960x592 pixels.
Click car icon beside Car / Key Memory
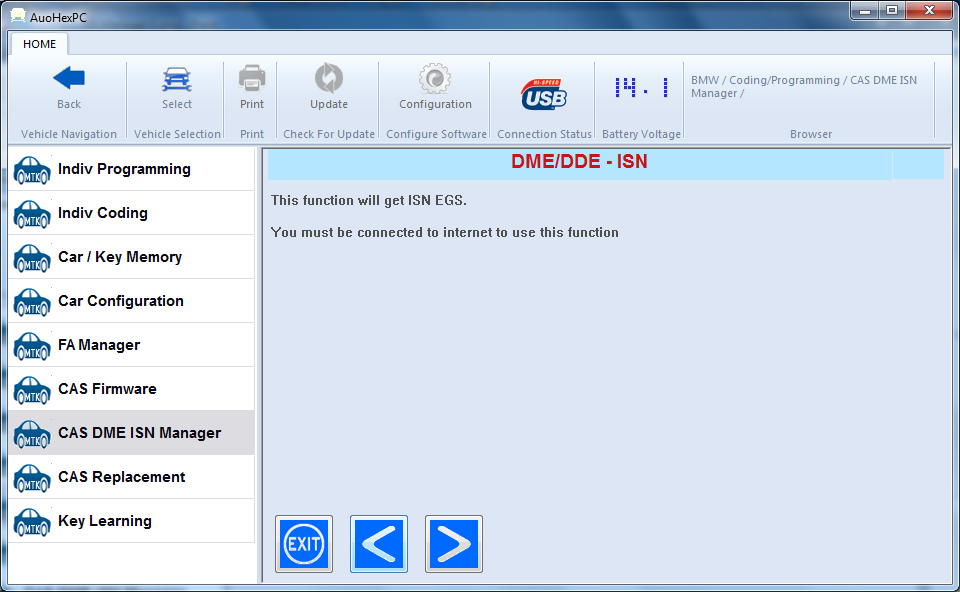pyautogui.click(x=32, y=258)
